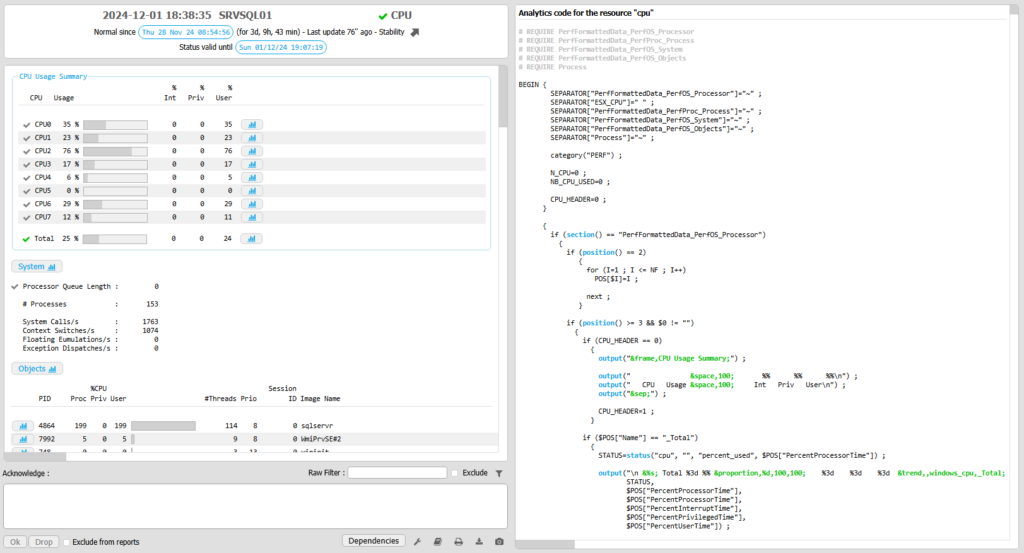Click the N_CPU=0 line in the code

(568, 173)
